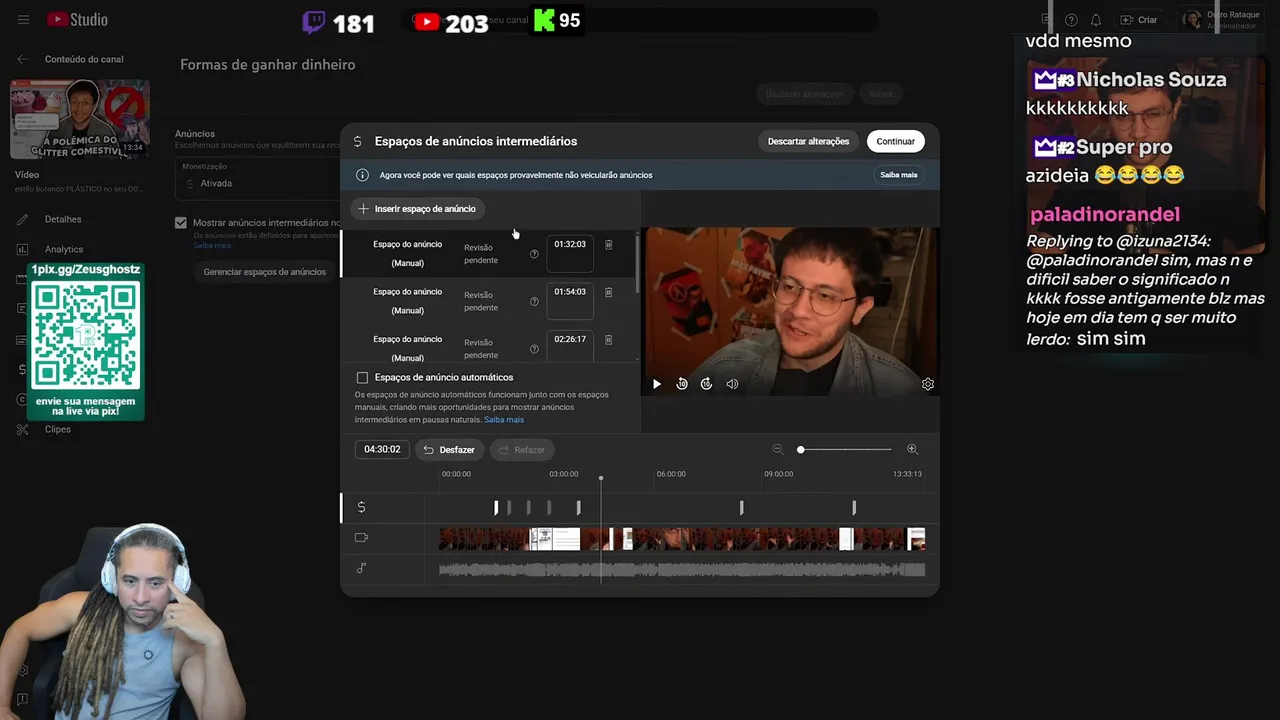Select the audio track music icon
The image size is (1280, 720).
point(361,568)
